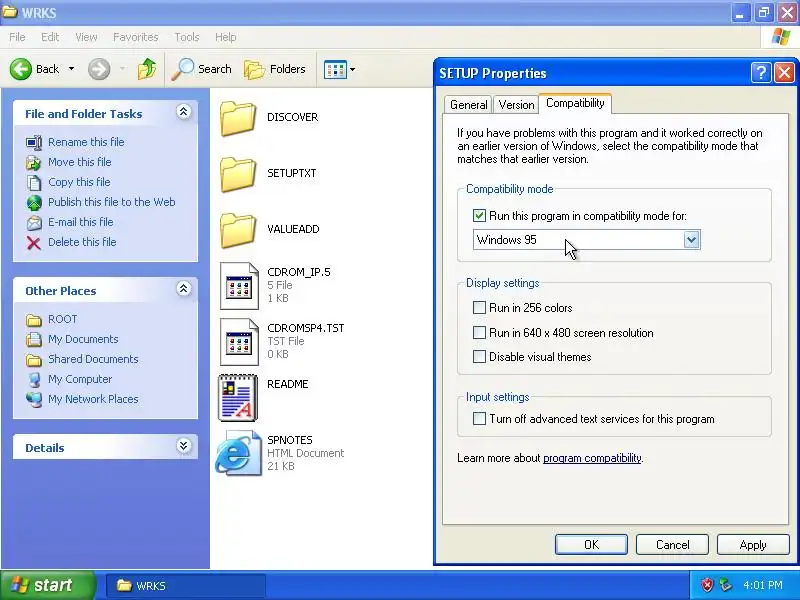Select the README document icon

[x=238, y=398]
